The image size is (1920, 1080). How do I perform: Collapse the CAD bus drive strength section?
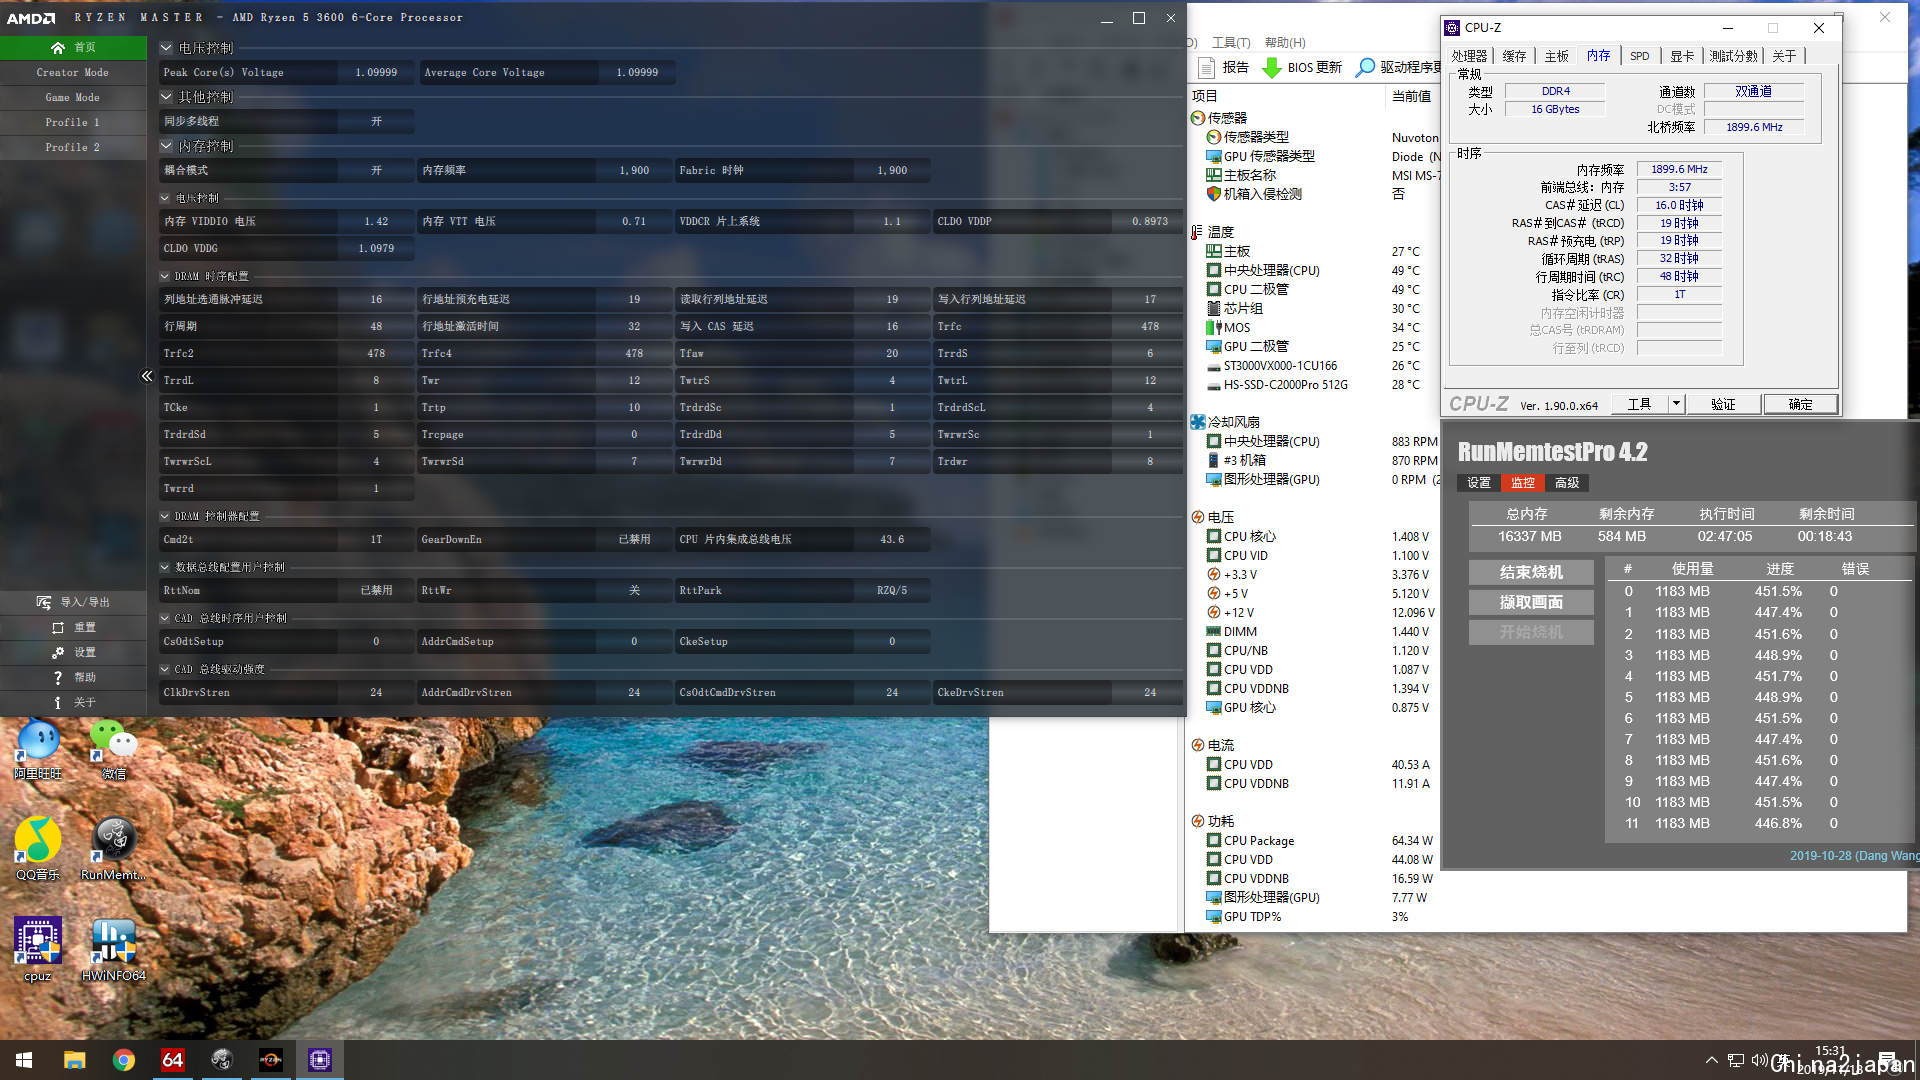165,669
